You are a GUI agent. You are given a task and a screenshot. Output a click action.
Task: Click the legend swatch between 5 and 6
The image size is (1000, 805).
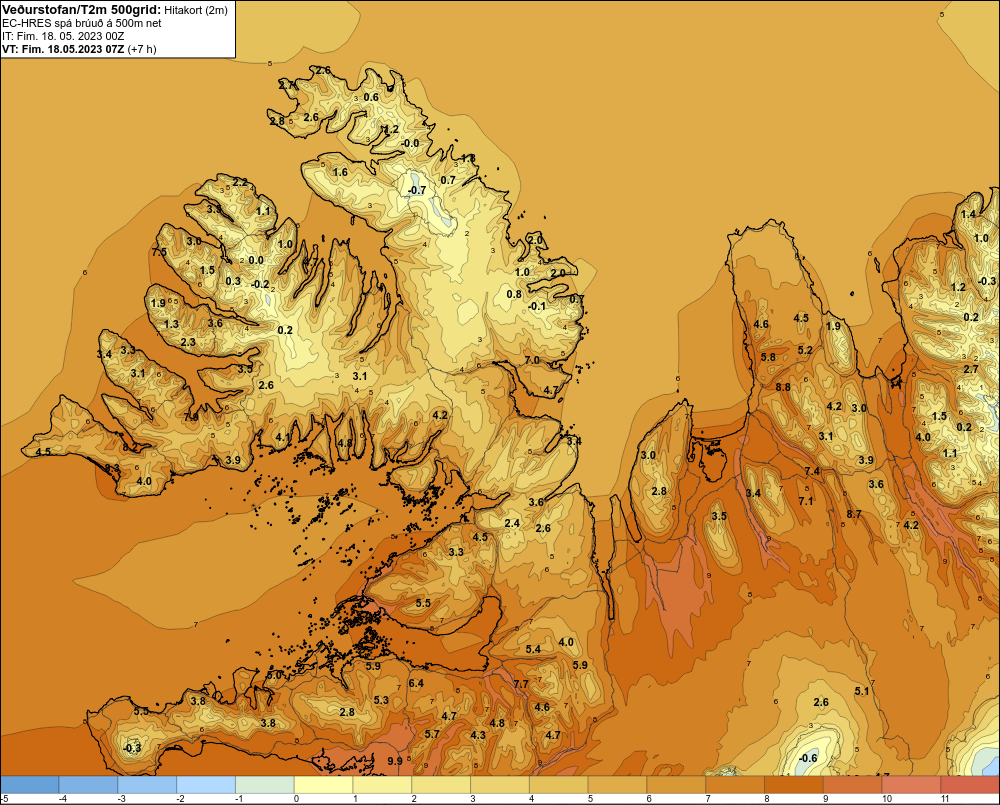point(617,784)
